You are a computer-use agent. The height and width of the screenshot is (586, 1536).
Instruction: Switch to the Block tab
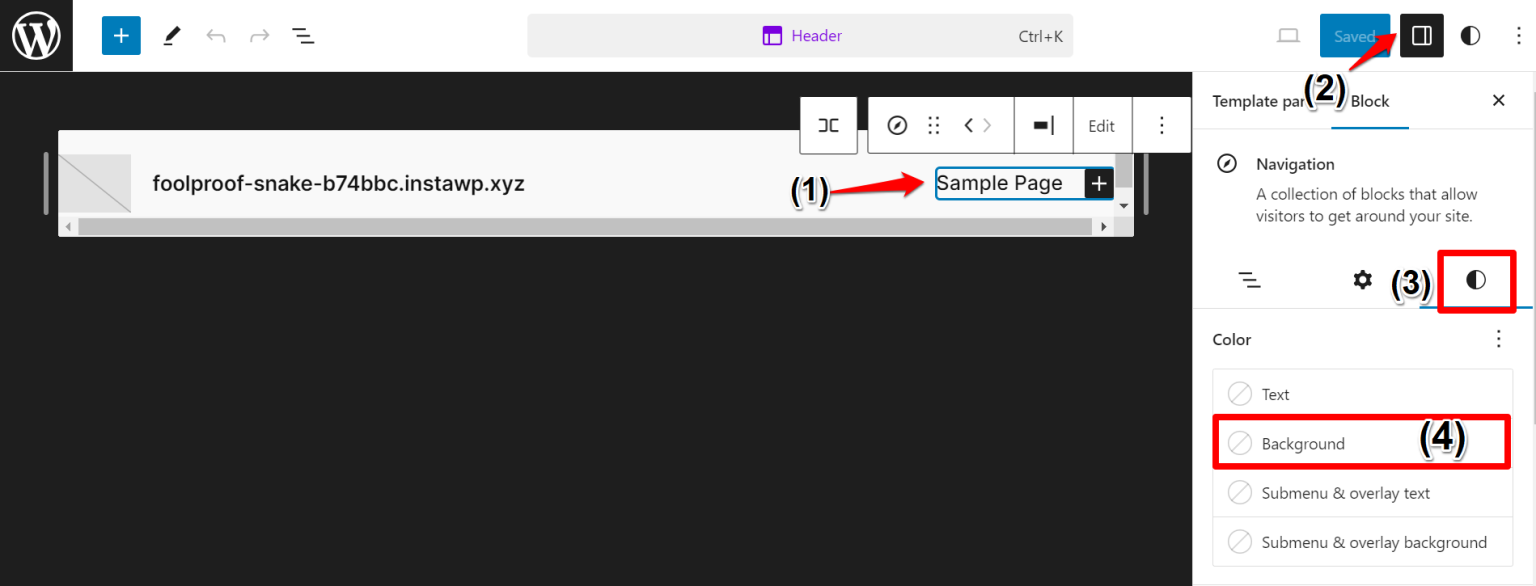(x=1369, y=101)
